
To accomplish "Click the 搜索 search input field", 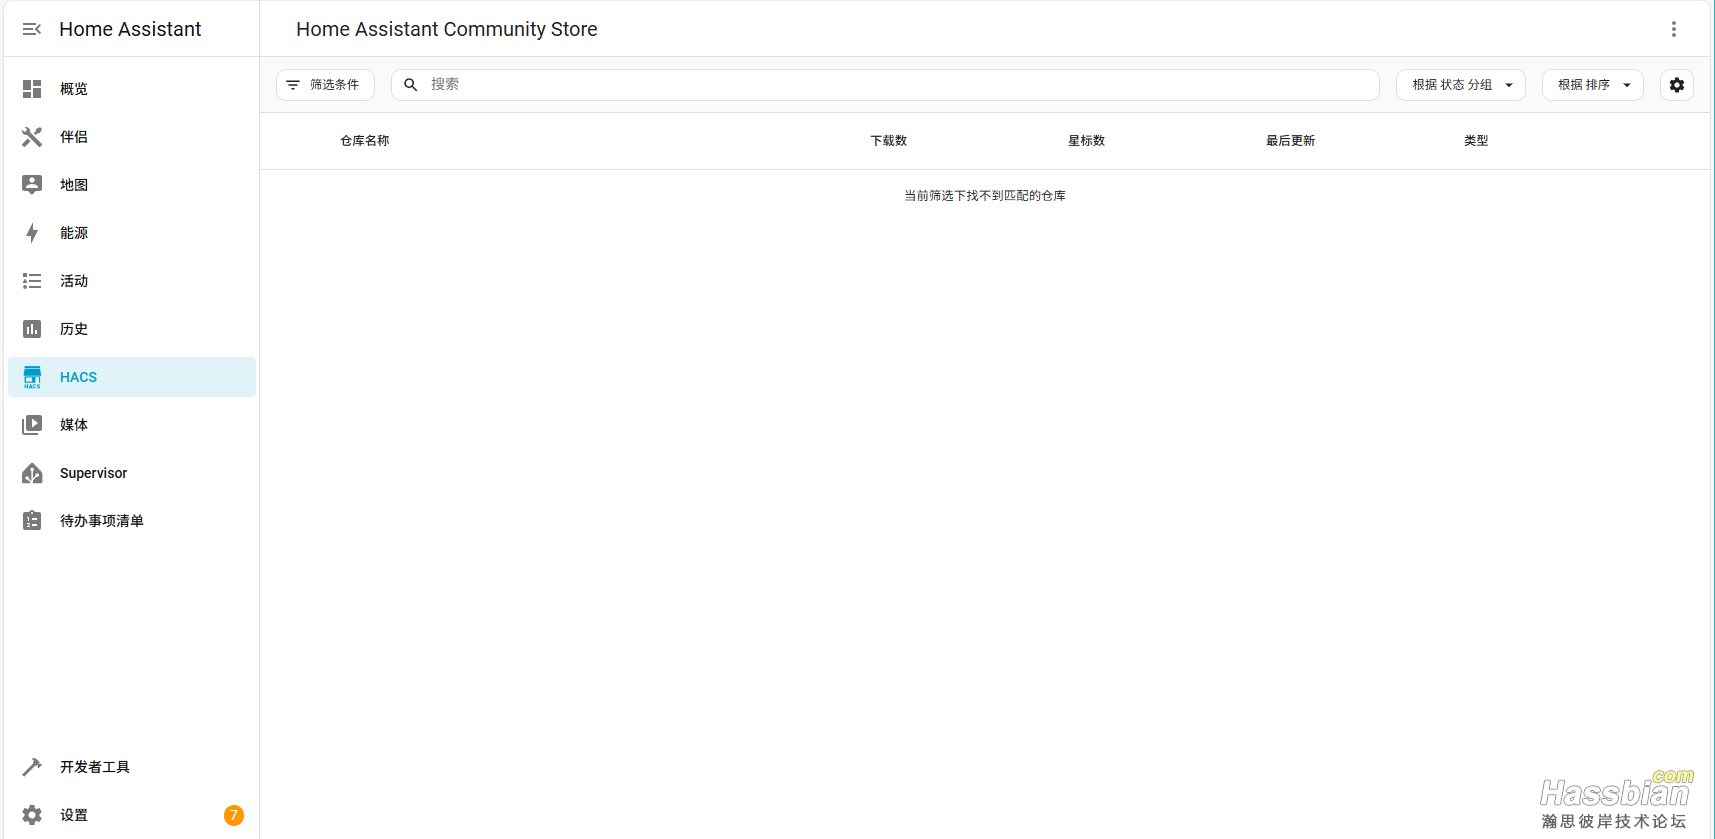I will tap(900, 85).
